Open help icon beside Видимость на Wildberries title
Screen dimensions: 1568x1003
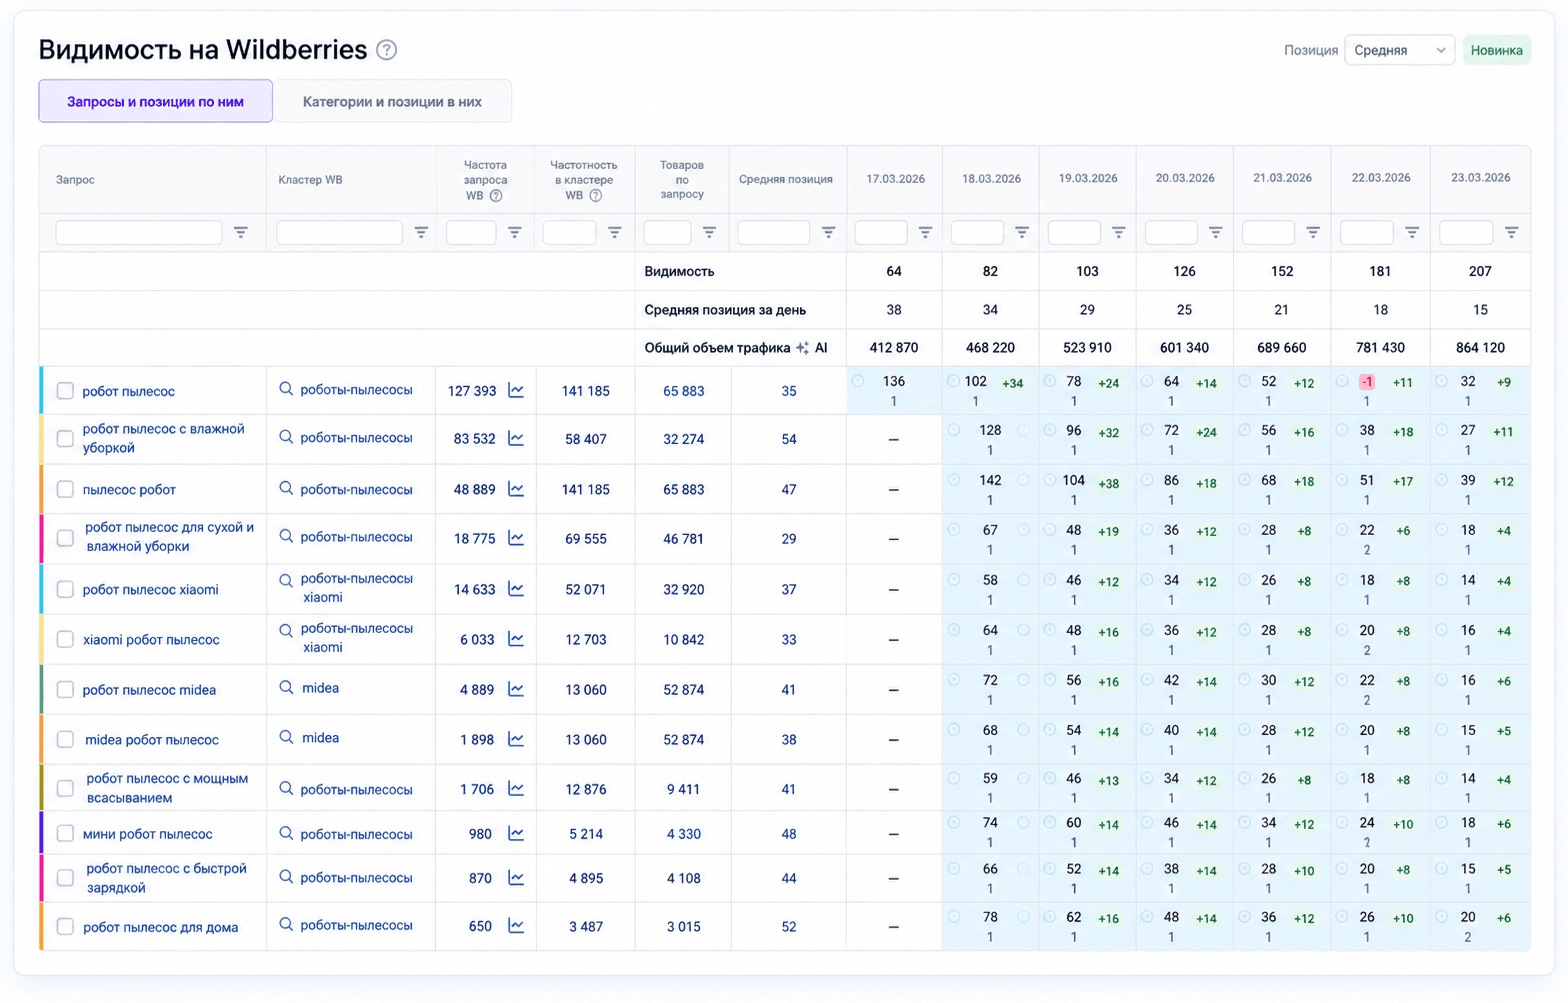386,50
